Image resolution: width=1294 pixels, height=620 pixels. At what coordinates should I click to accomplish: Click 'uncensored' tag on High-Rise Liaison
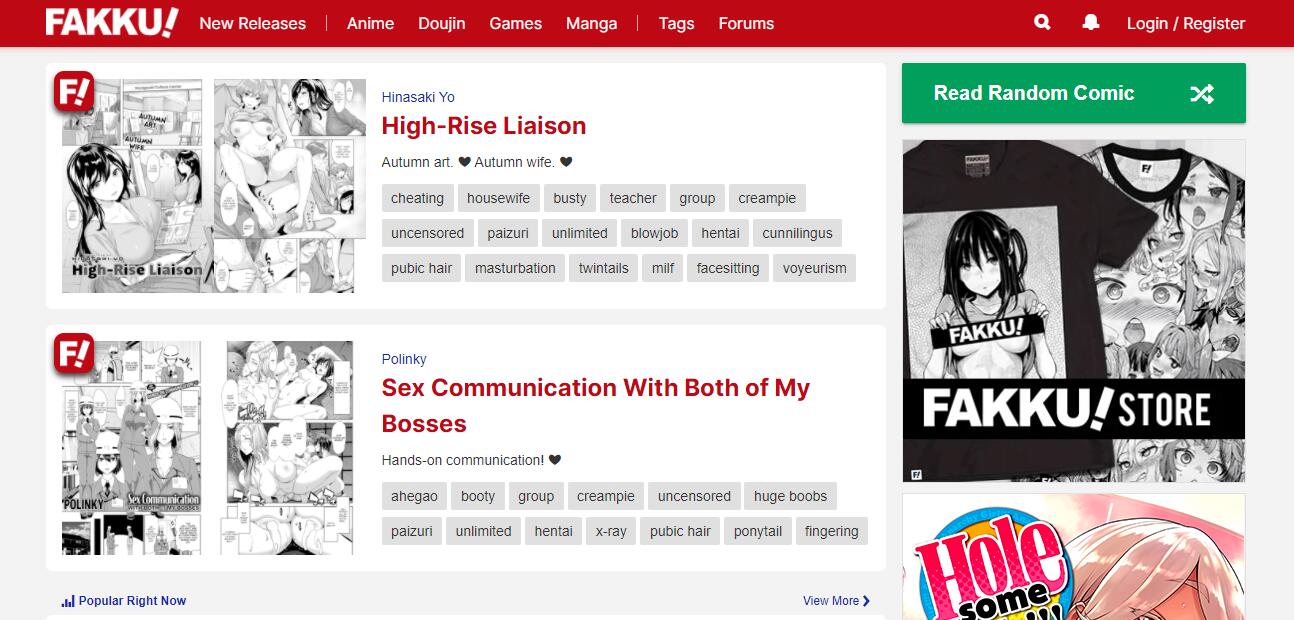click(427, 233)
